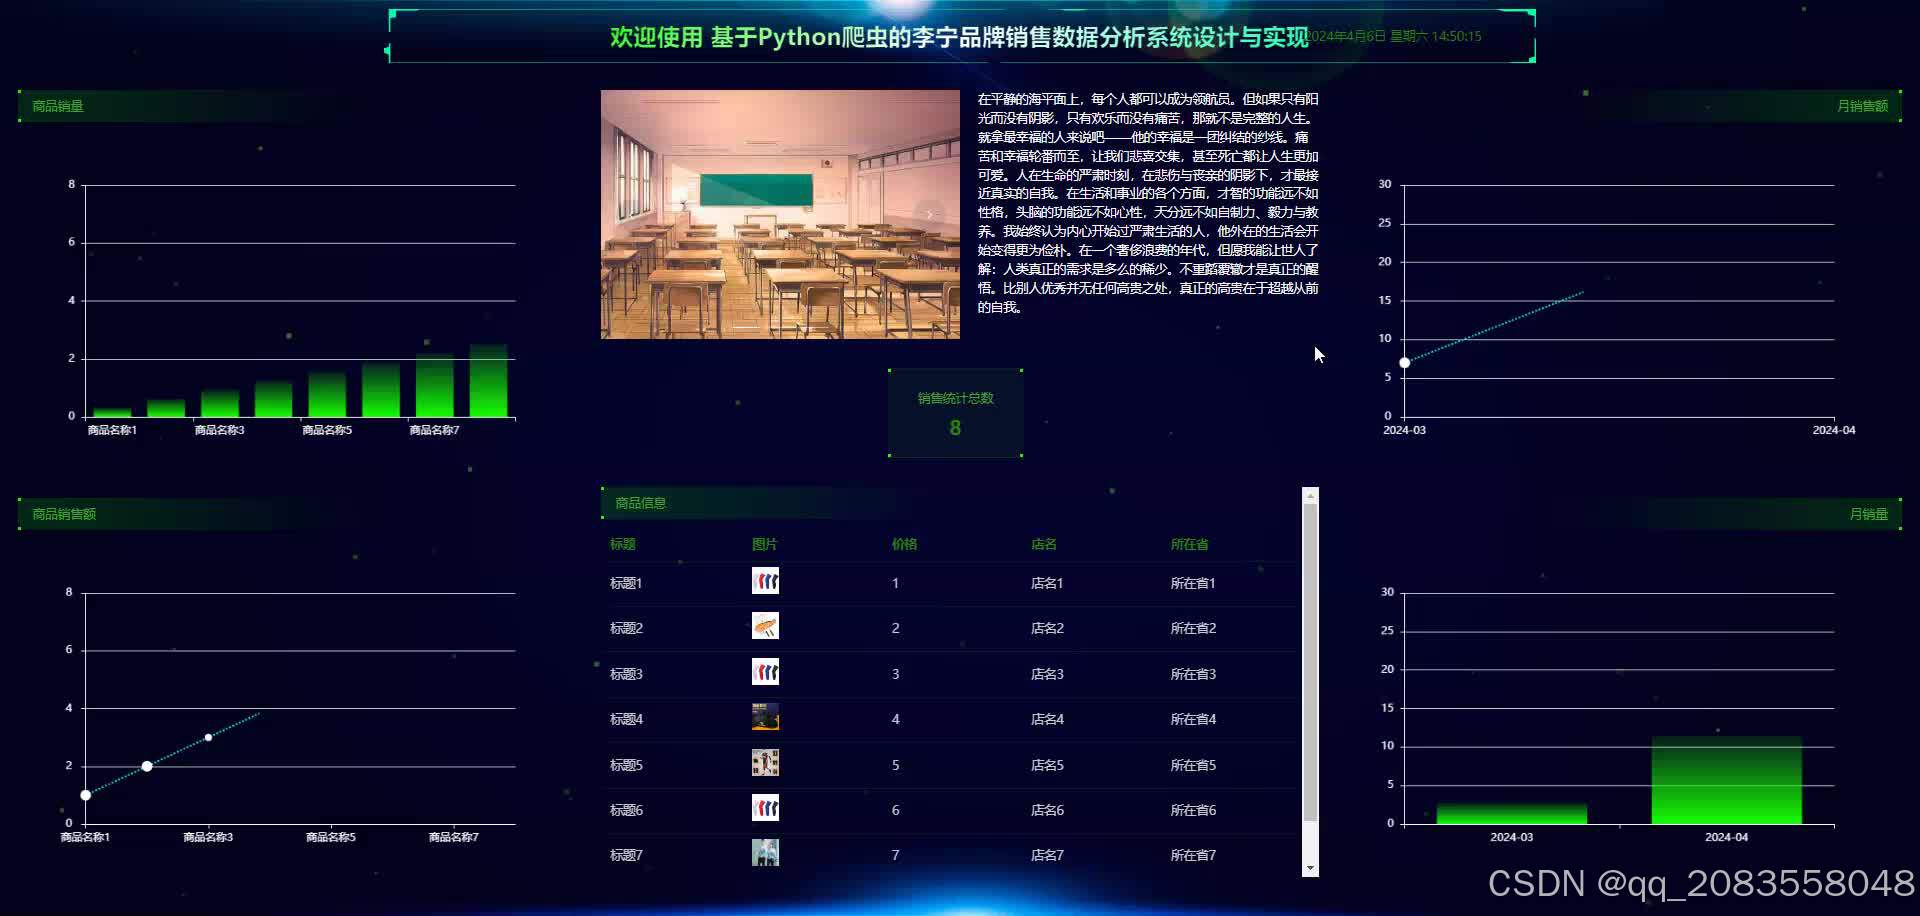Click the 月销售额 panel title

1862,106
